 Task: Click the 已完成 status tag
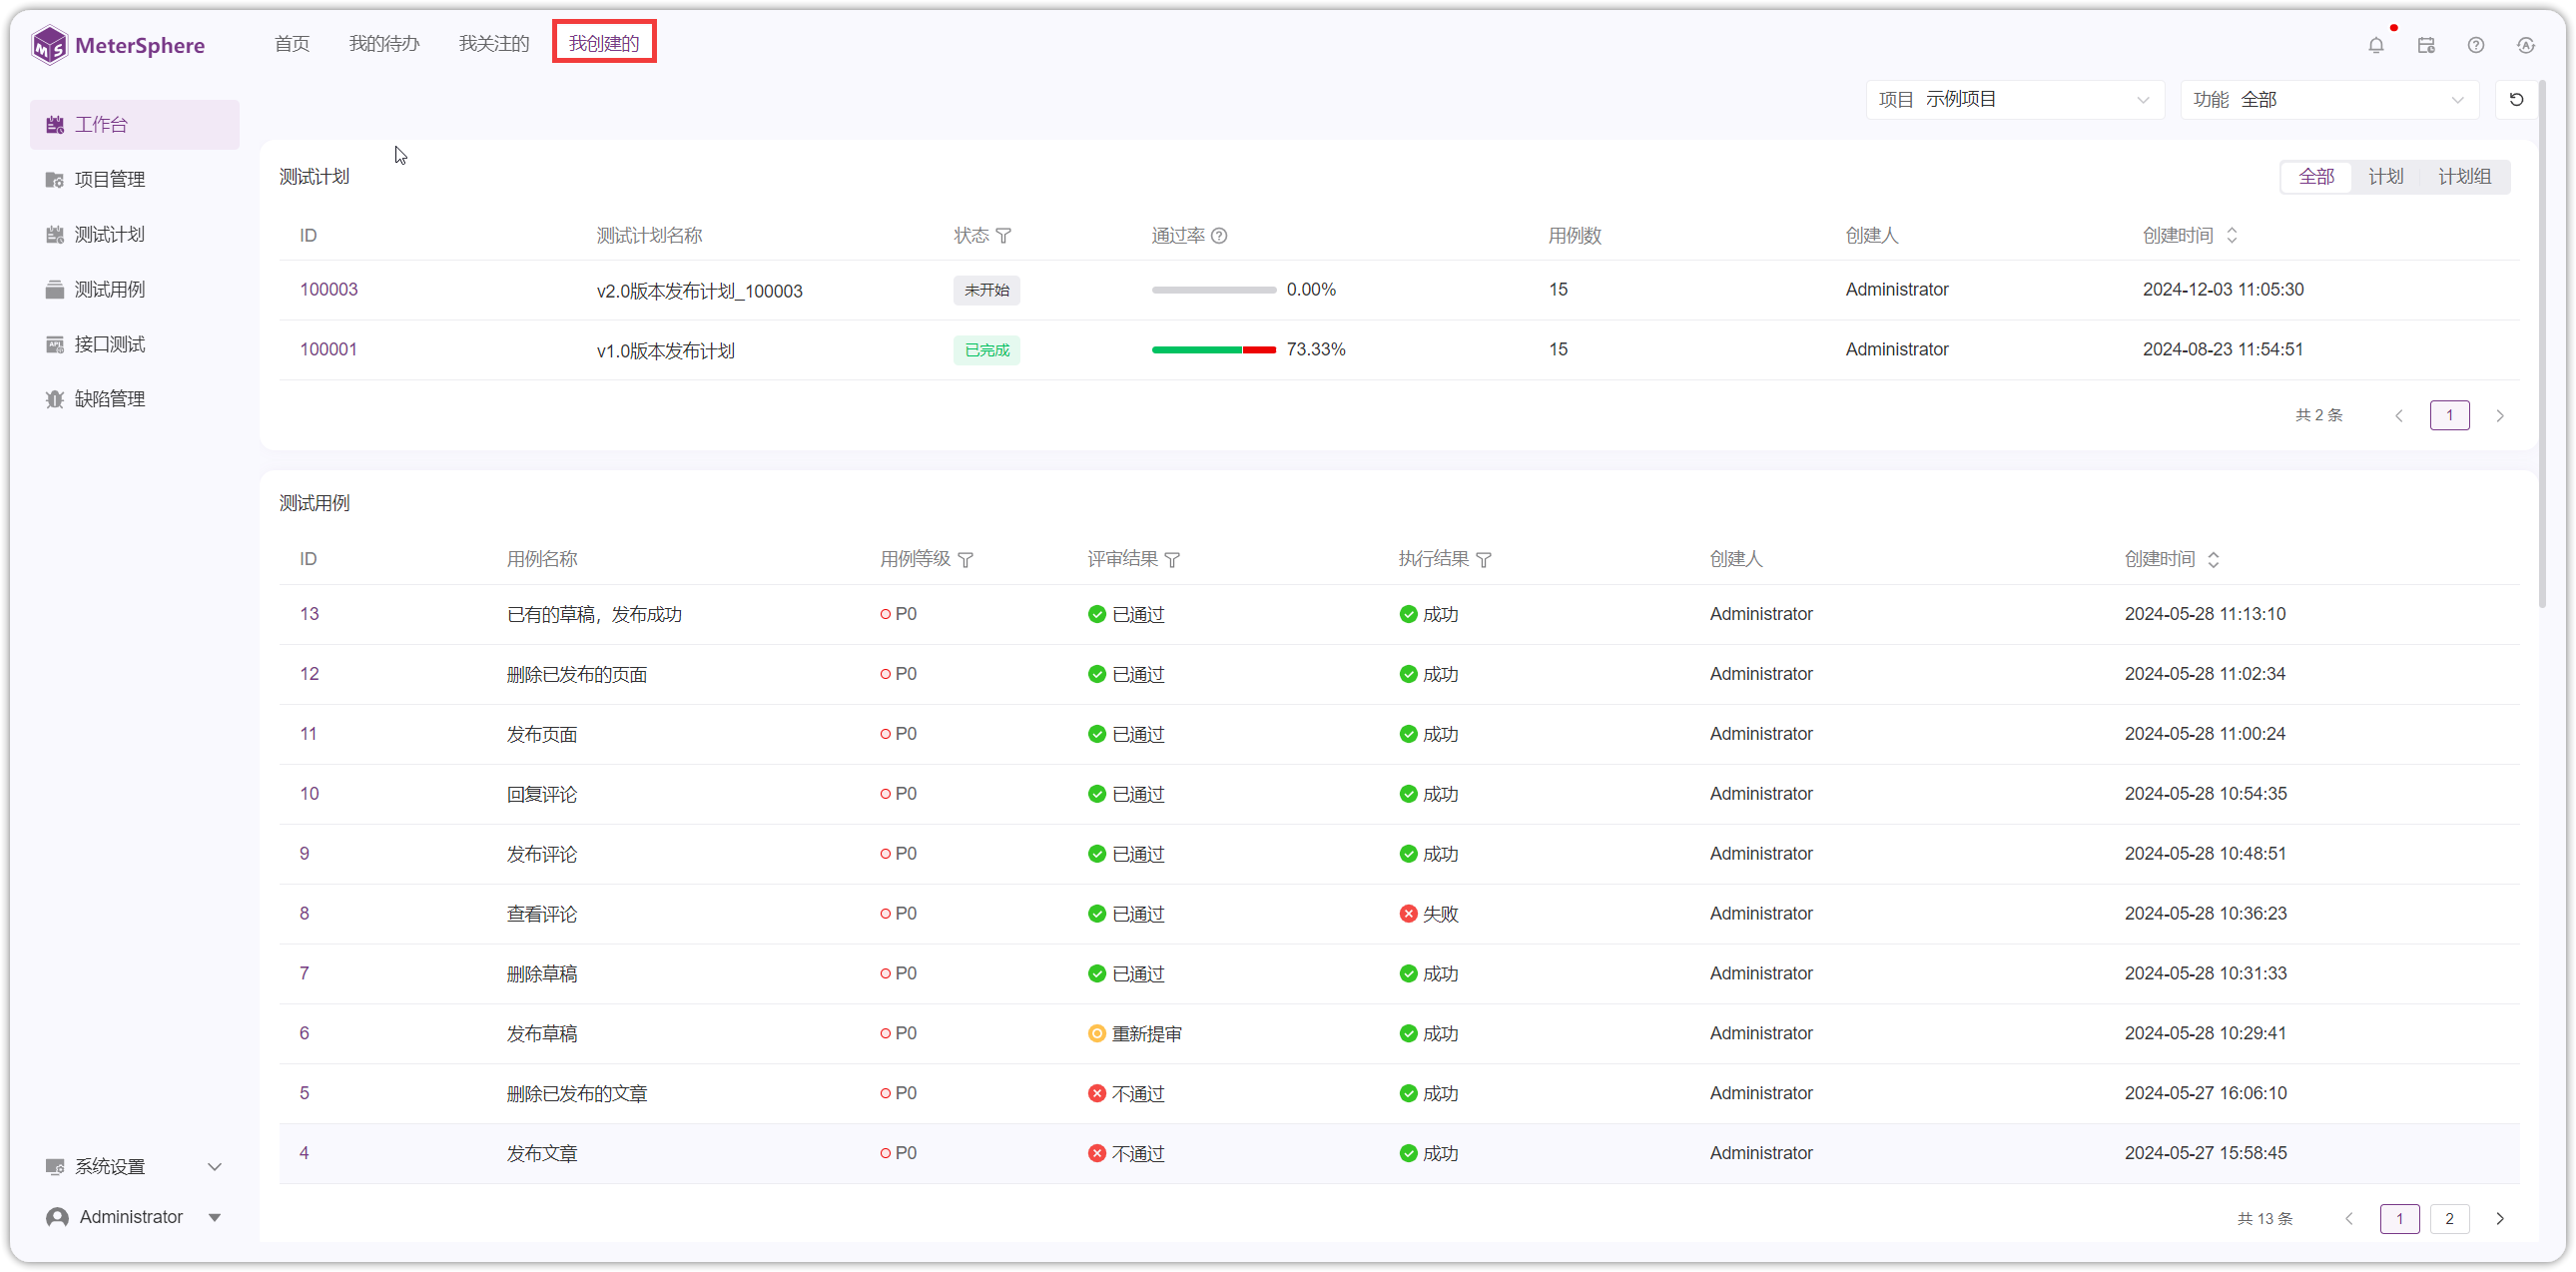pos(986,350)
